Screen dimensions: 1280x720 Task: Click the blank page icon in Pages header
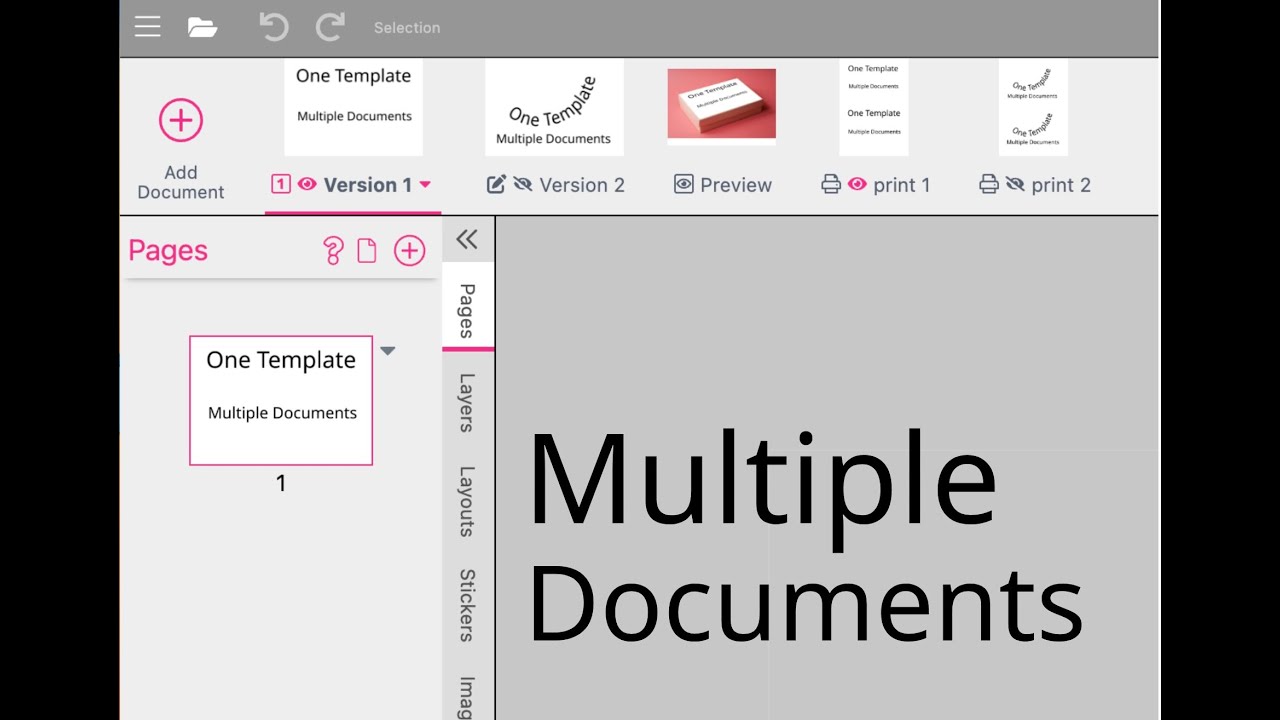point(367,250)
